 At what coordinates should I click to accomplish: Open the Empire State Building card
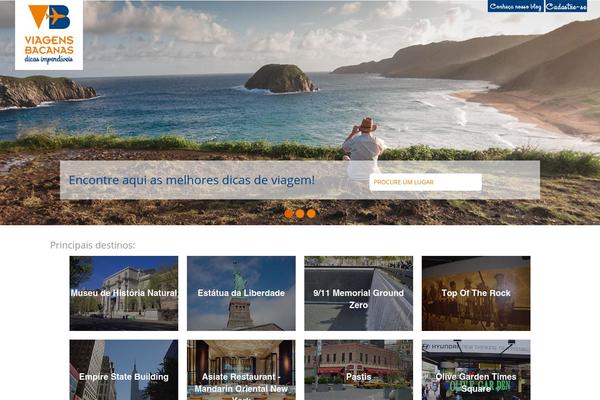coord(124,370)
